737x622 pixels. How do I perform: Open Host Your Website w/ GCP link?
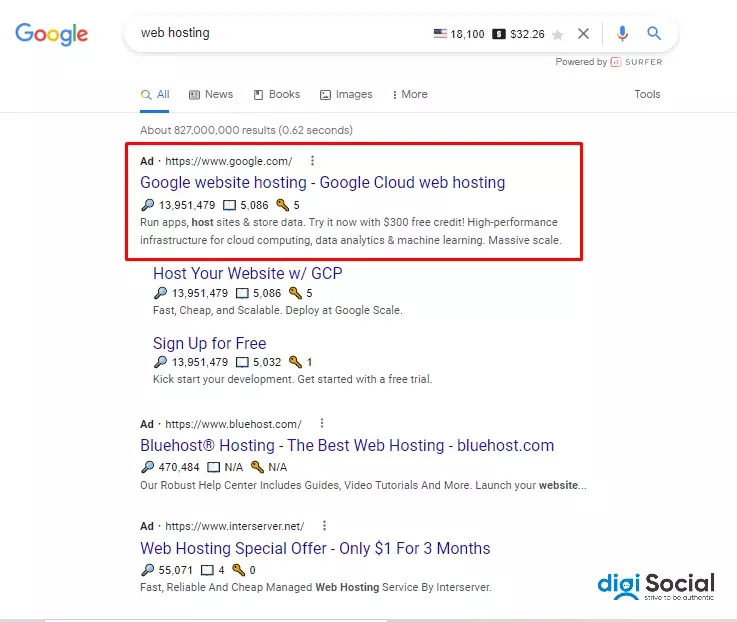tap(248, 273)
